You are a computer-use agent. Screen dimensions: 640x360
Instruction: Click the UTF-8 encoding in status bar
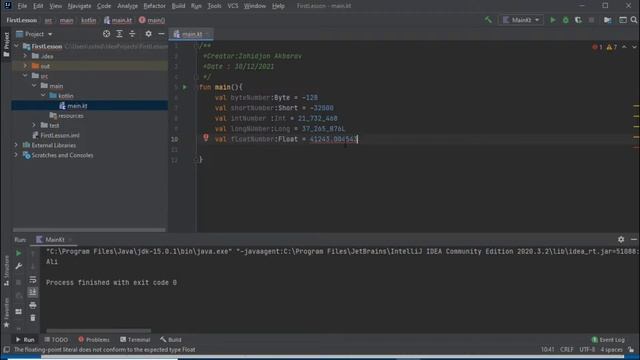coord(587,350)
